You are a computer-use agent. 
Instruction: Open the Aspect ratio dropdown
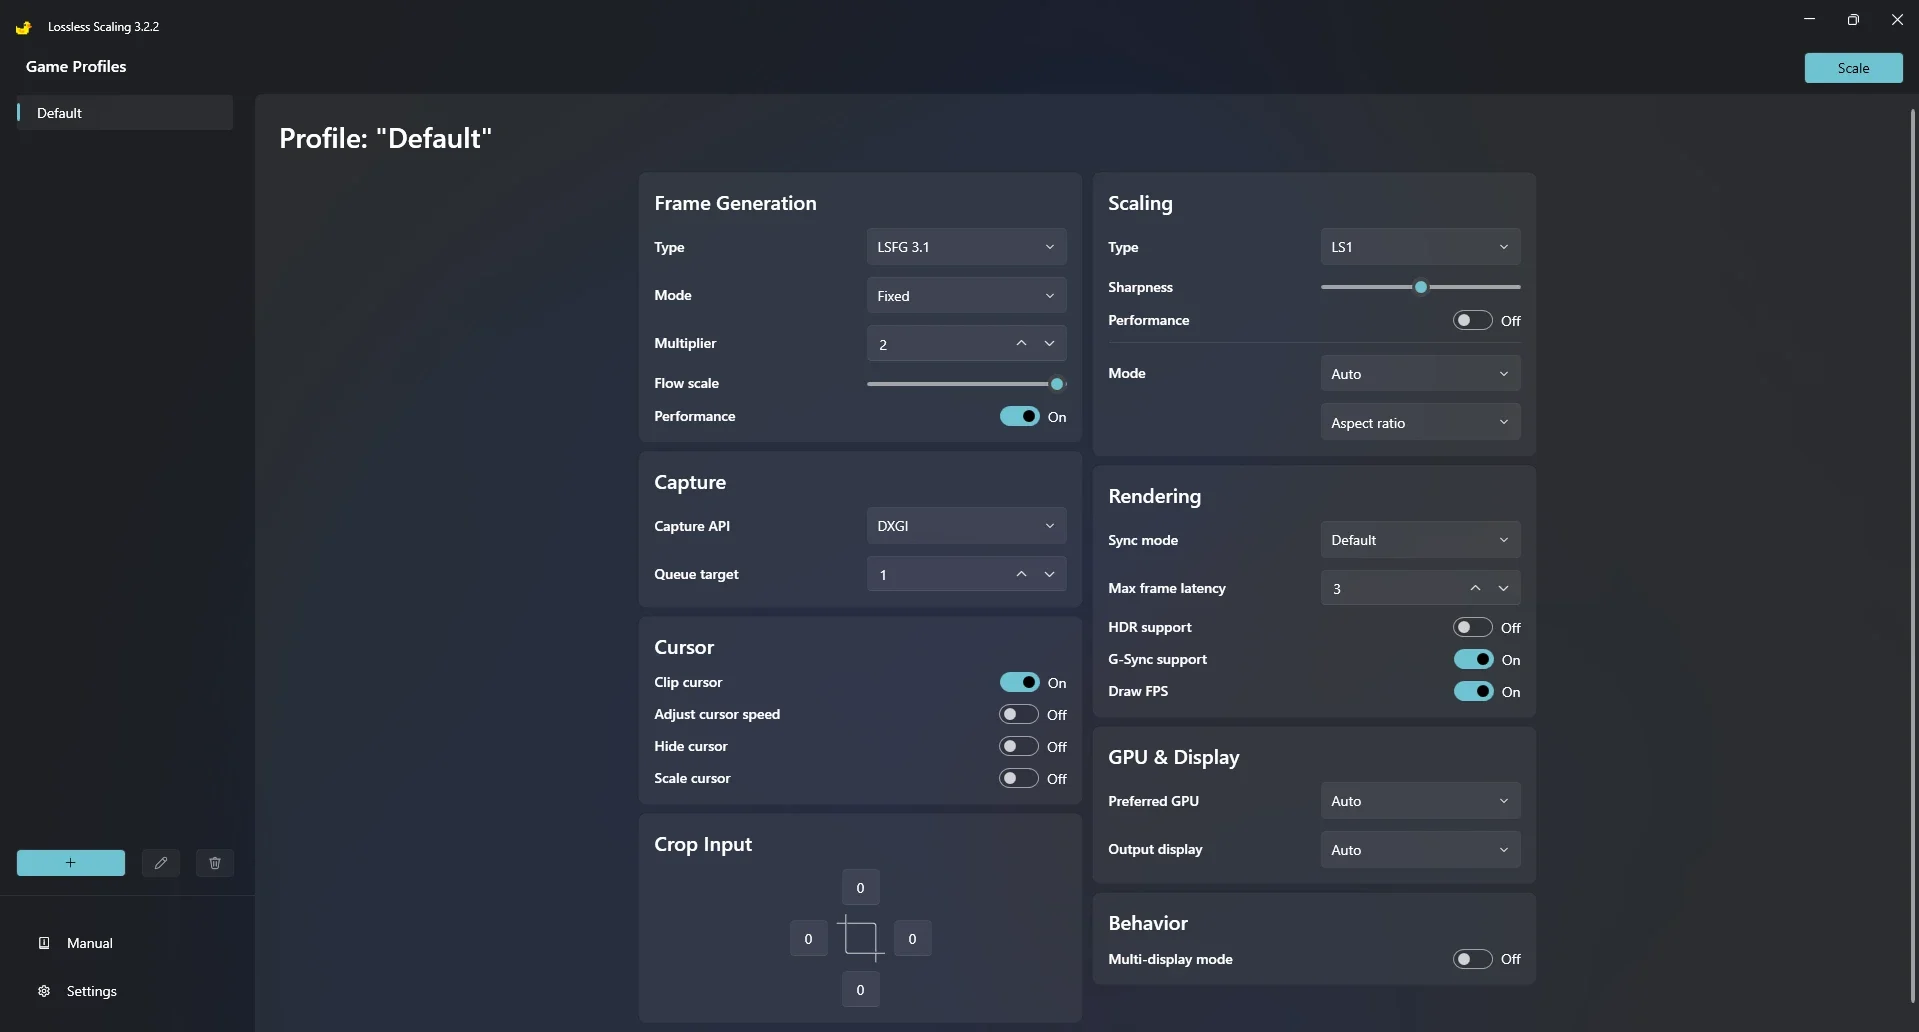(x=1420, y=423)
